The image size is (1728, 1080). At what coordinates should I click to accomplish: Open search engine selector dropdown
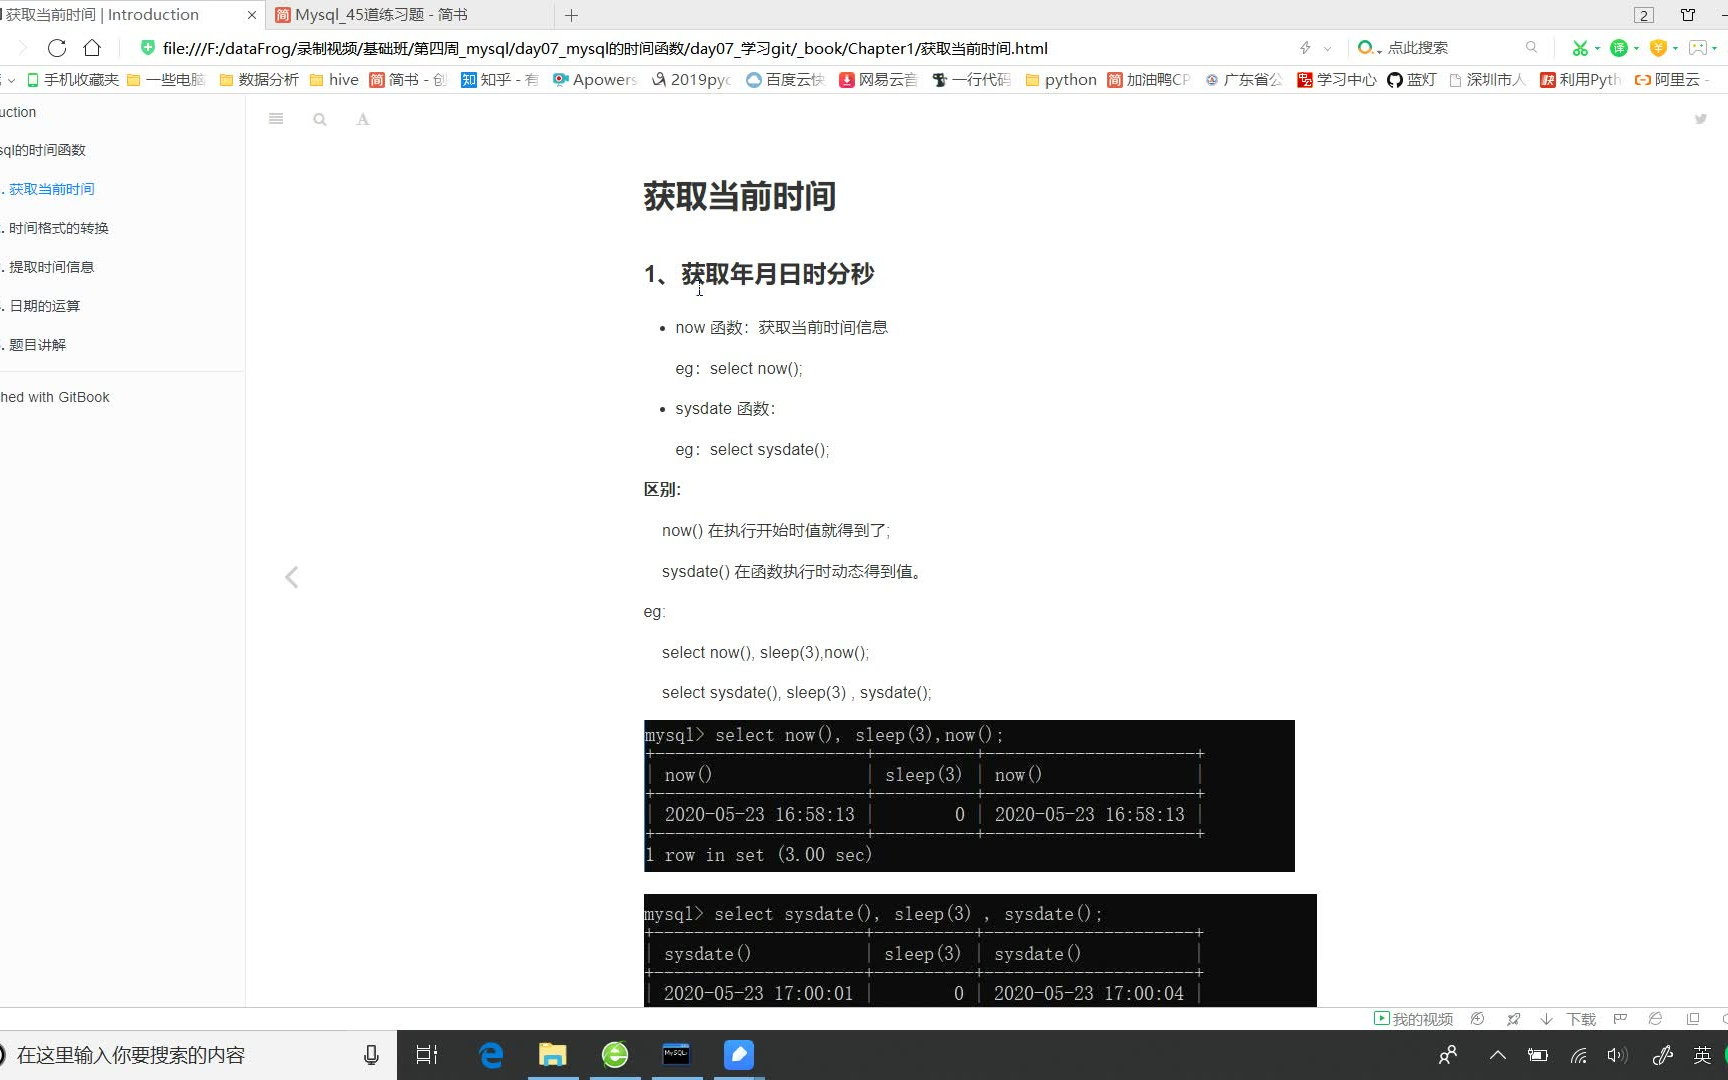1369,48
